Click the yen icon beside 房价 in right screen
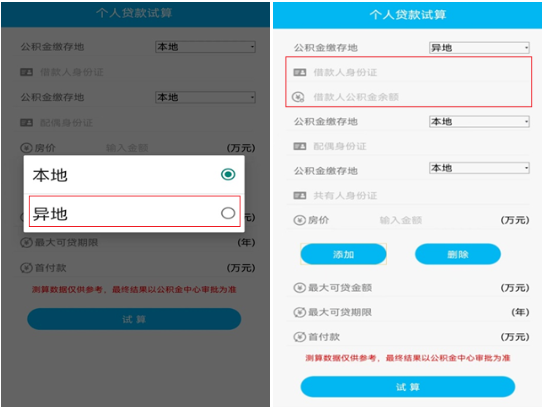 [x=299, y=220]
